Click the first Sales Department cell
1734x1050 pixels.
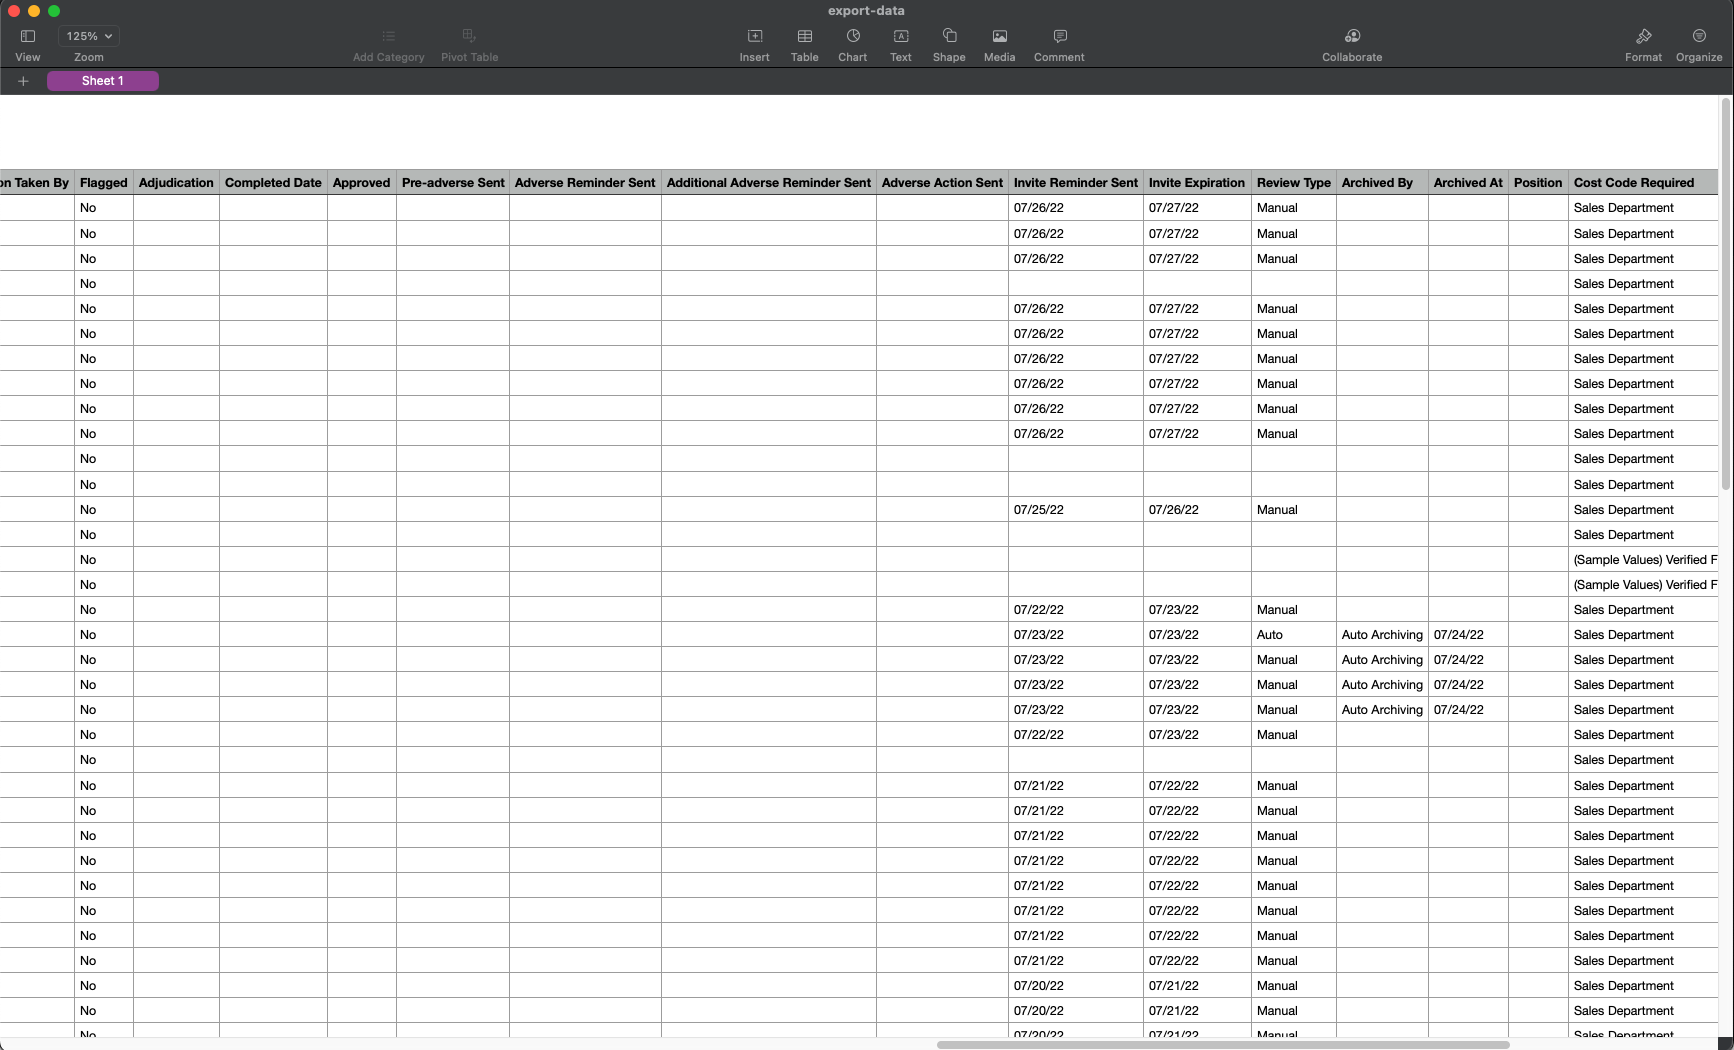pyautogui.click(x=1643, y=208)
